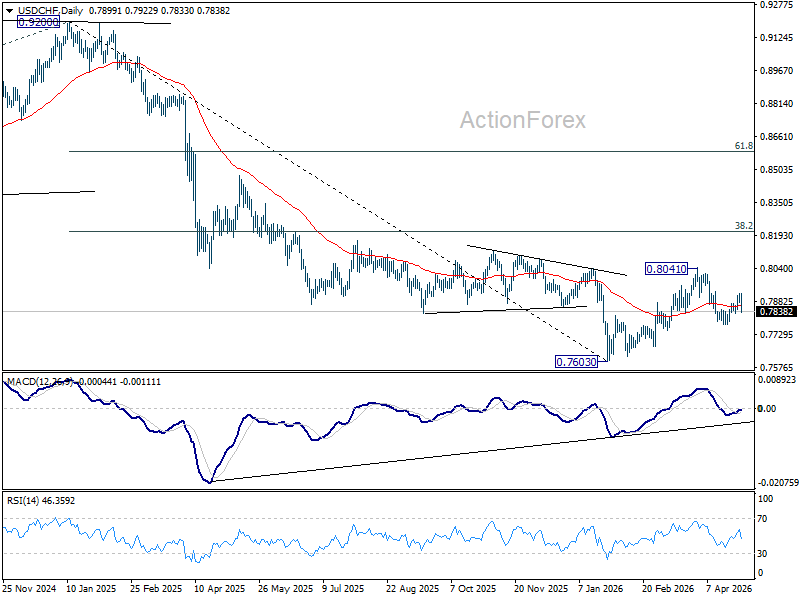800x600 pixels.
Task: Click the RSI 30 oversold level label
Action: pos(762,554)
